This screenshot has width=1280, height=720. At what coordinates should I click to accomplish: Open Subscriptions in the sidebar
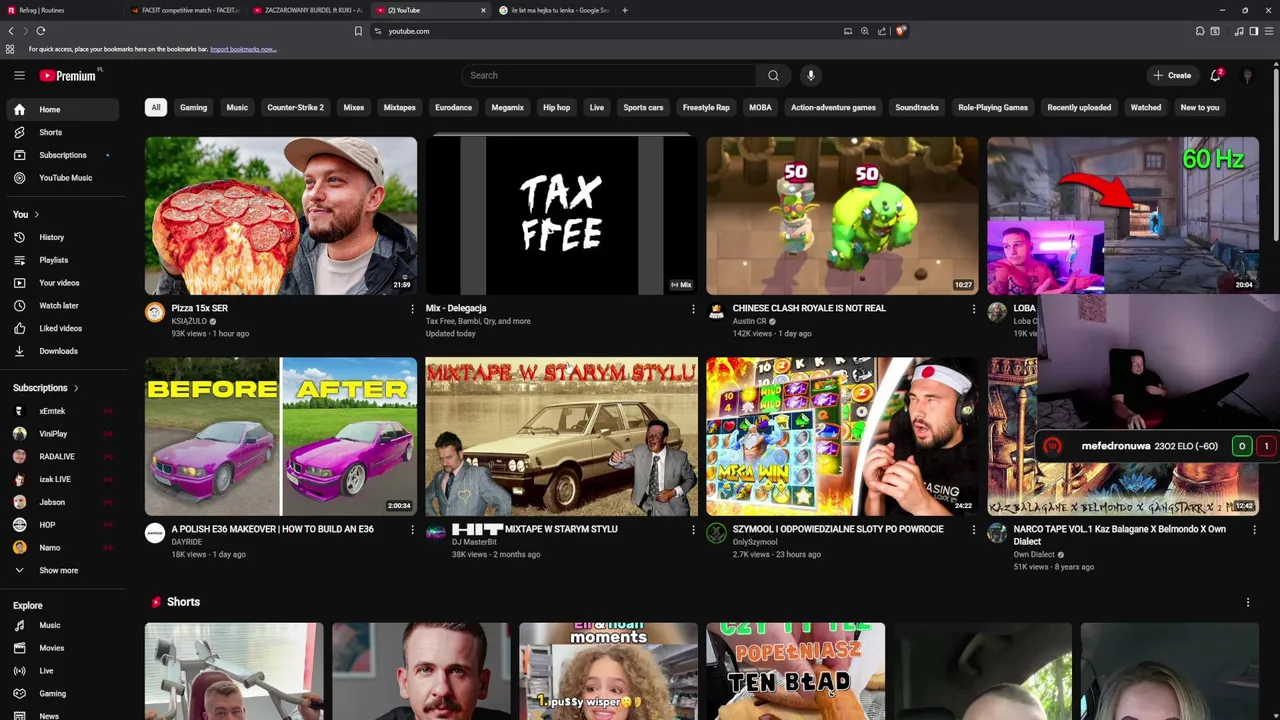point(62,155)
